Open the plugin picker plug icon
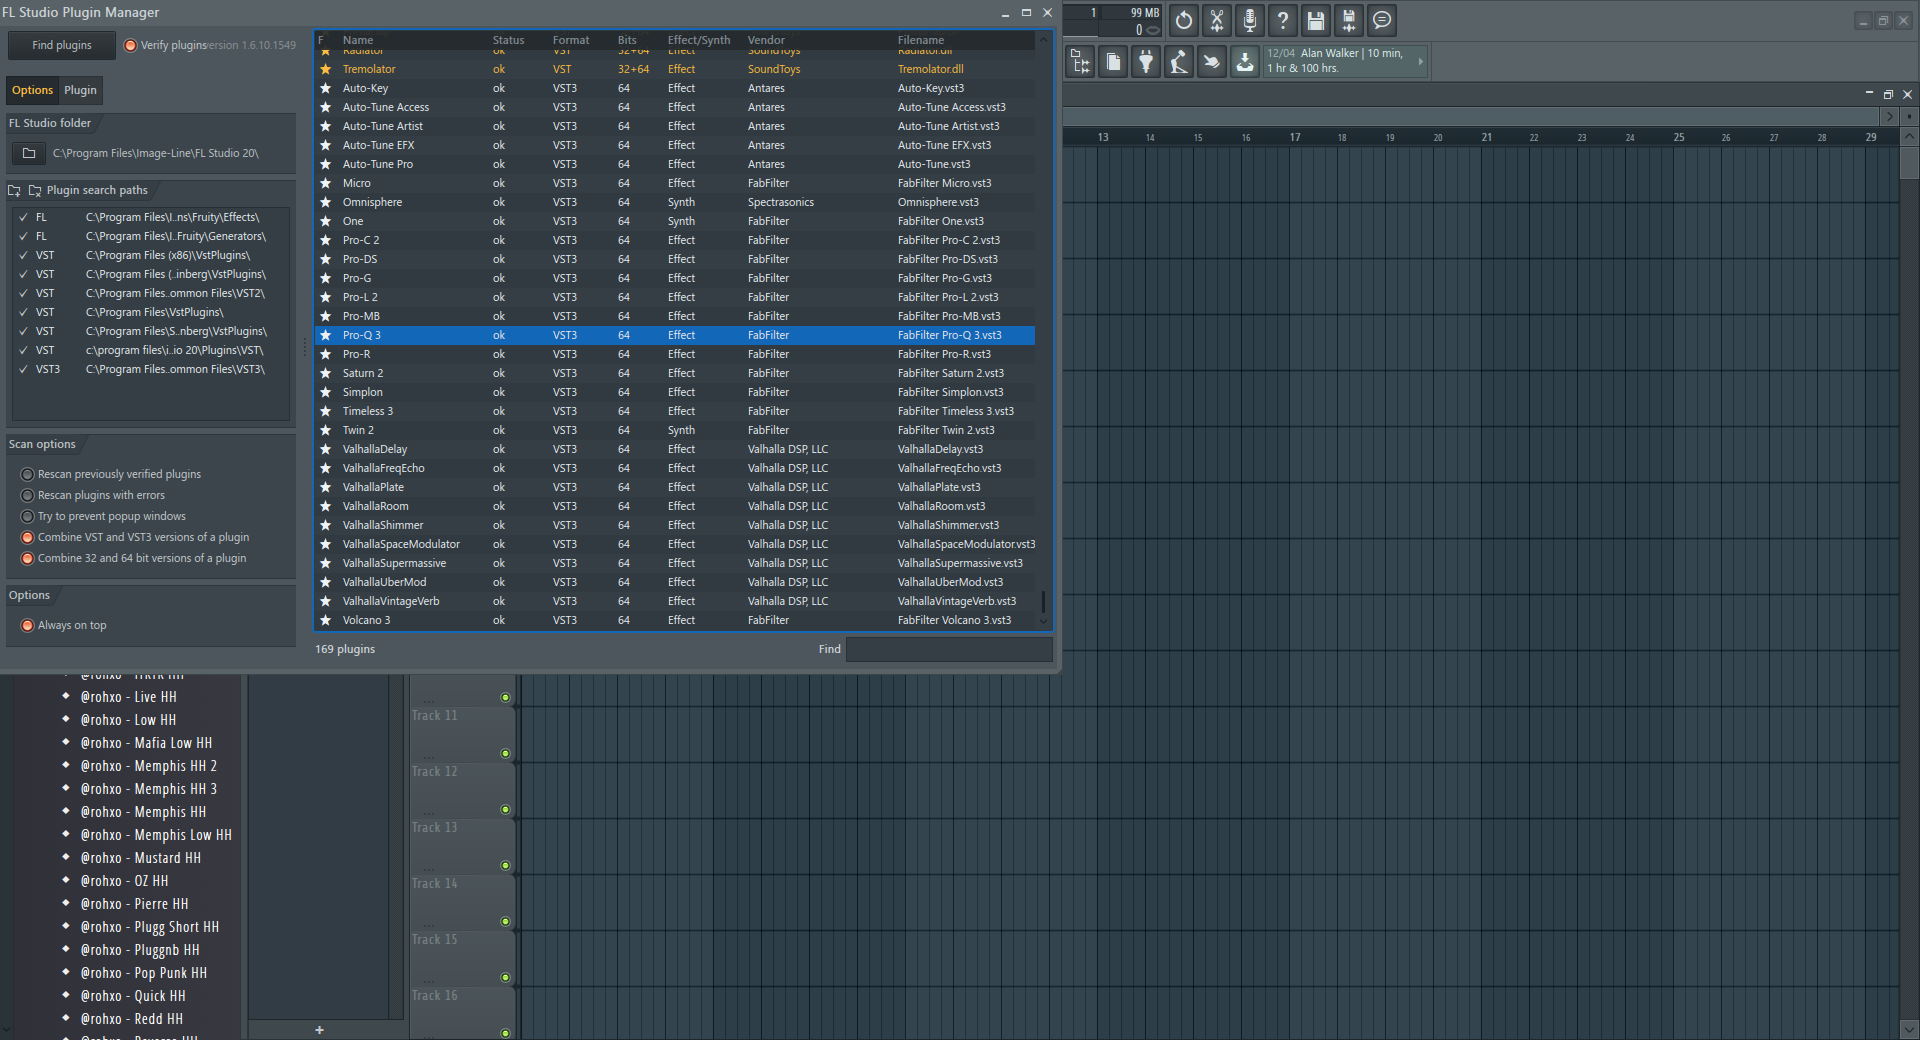The width and height of the screenshot is (1920, 1040). [x=1146, y=62]
